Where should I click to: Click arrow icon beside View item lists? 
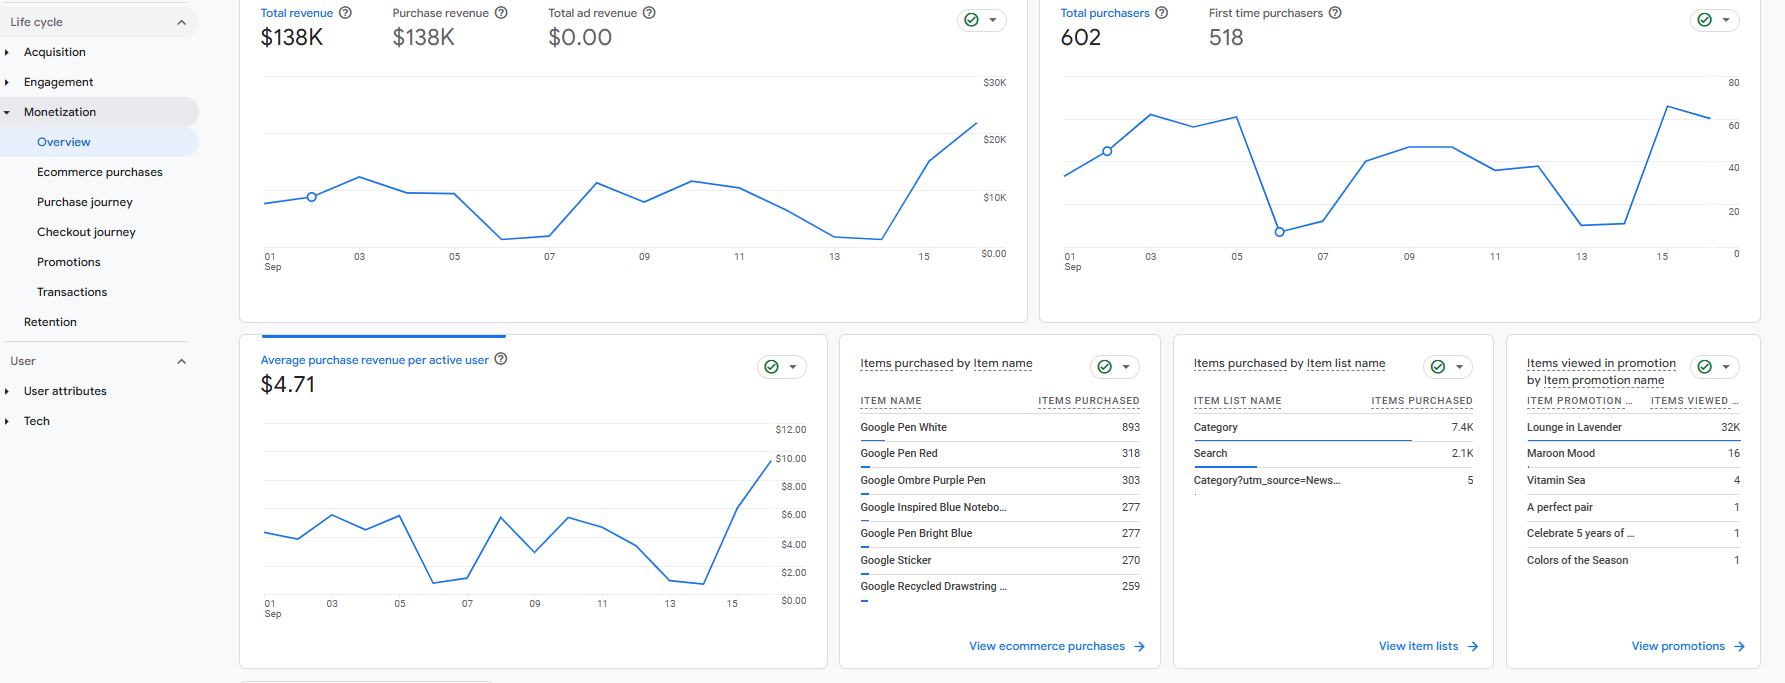point(1473,647)
